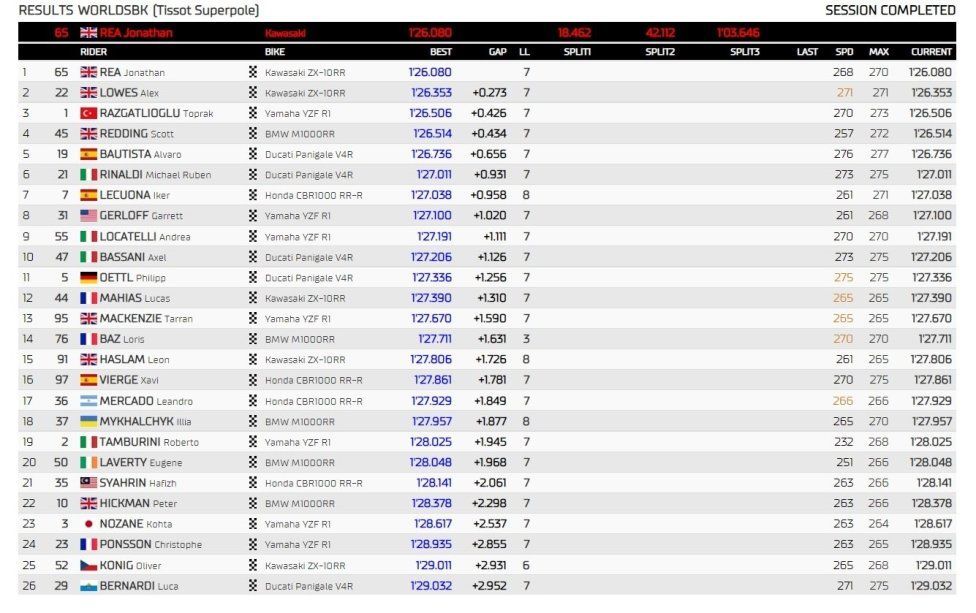Click max speed 277 in Bautista row
The height and width of the screenshot is (613, 976).
point(879,154)
